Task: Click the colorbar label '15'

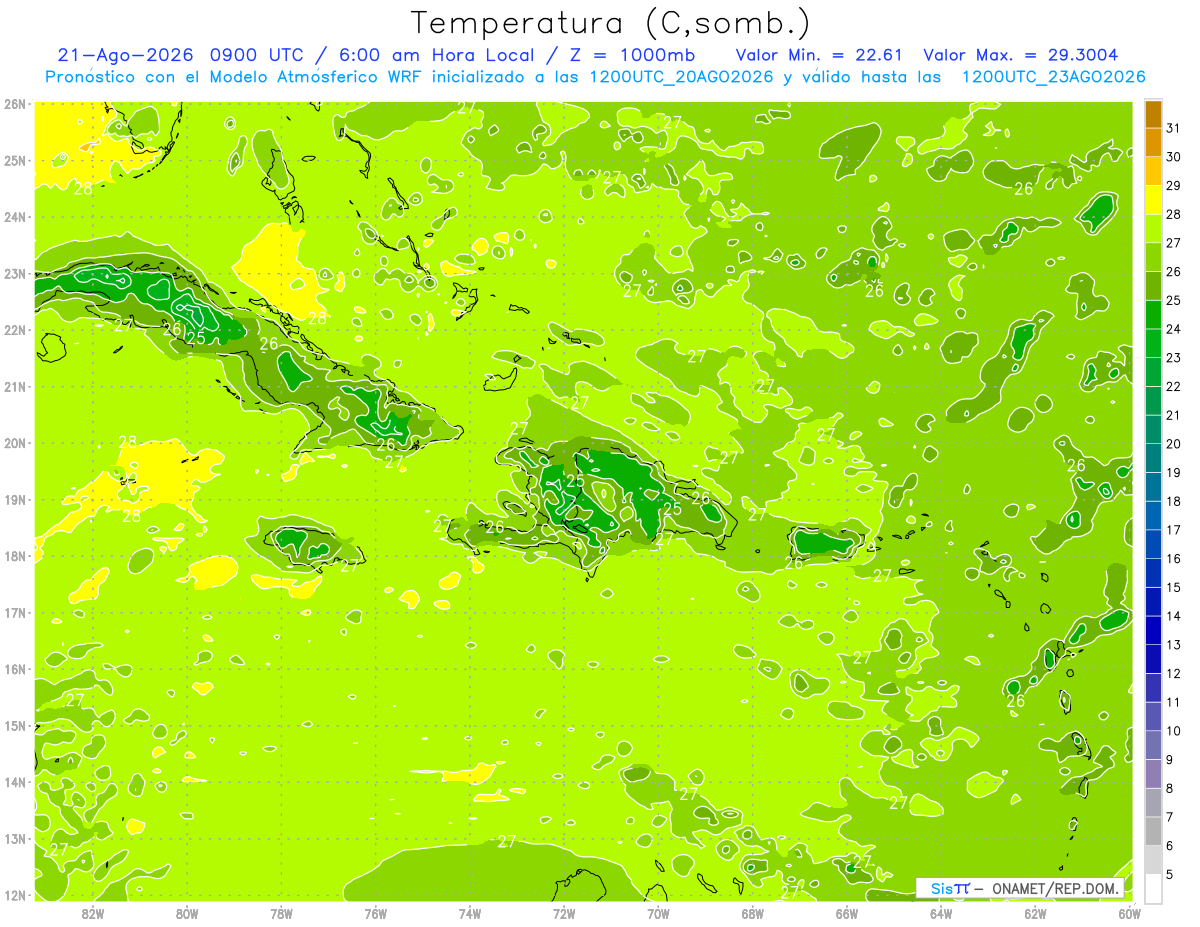Action: coord(1174,587)
